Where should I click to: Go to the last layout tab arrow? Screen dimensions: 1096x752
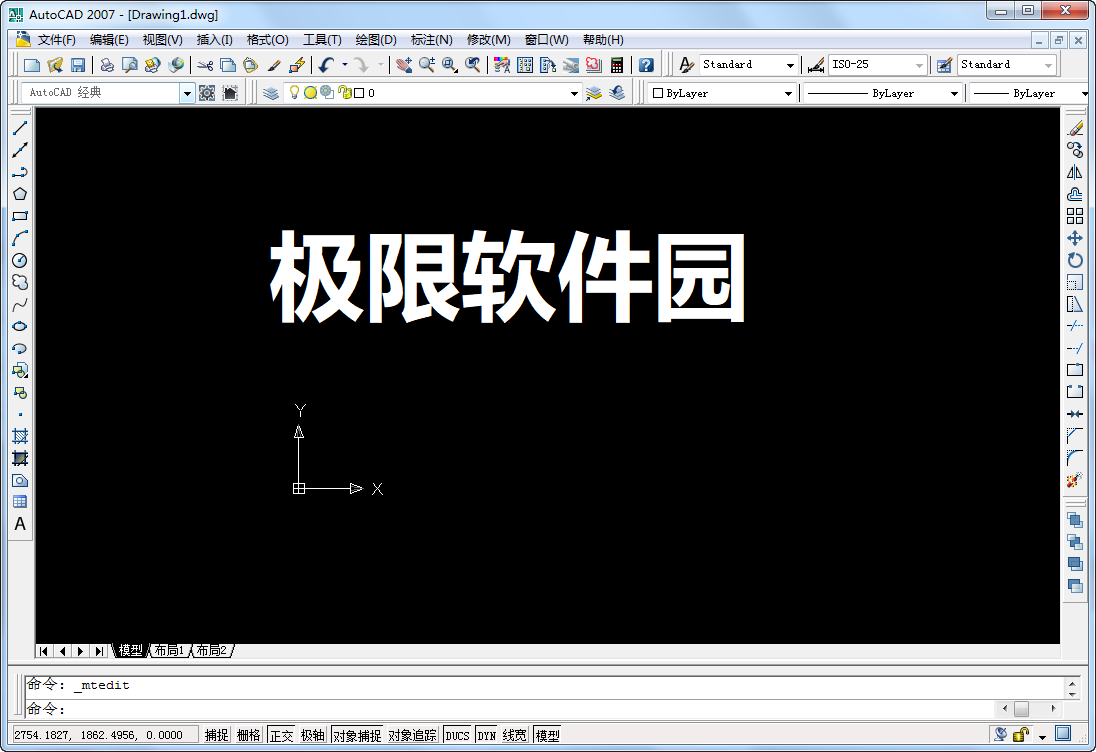99,651
